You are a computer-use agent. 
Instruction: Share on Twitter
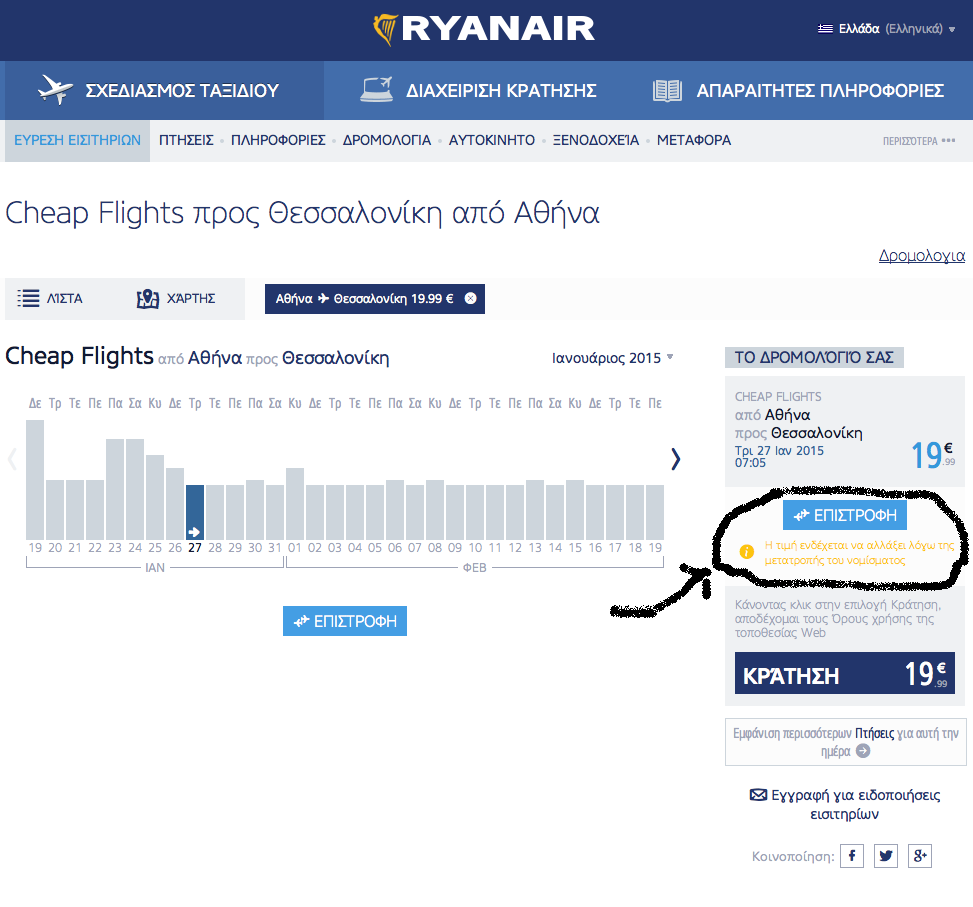pos(886,856)
